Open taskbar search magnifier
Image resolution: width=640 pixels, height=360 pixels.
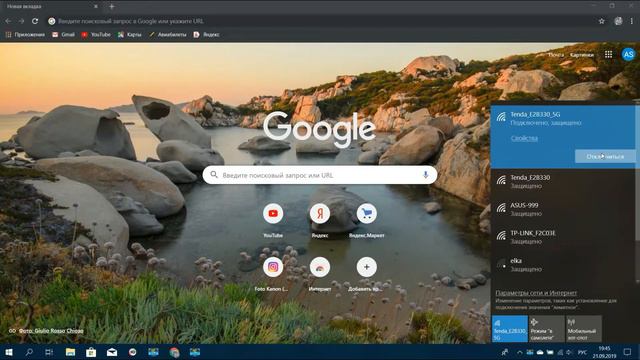[x=29, y=352]
